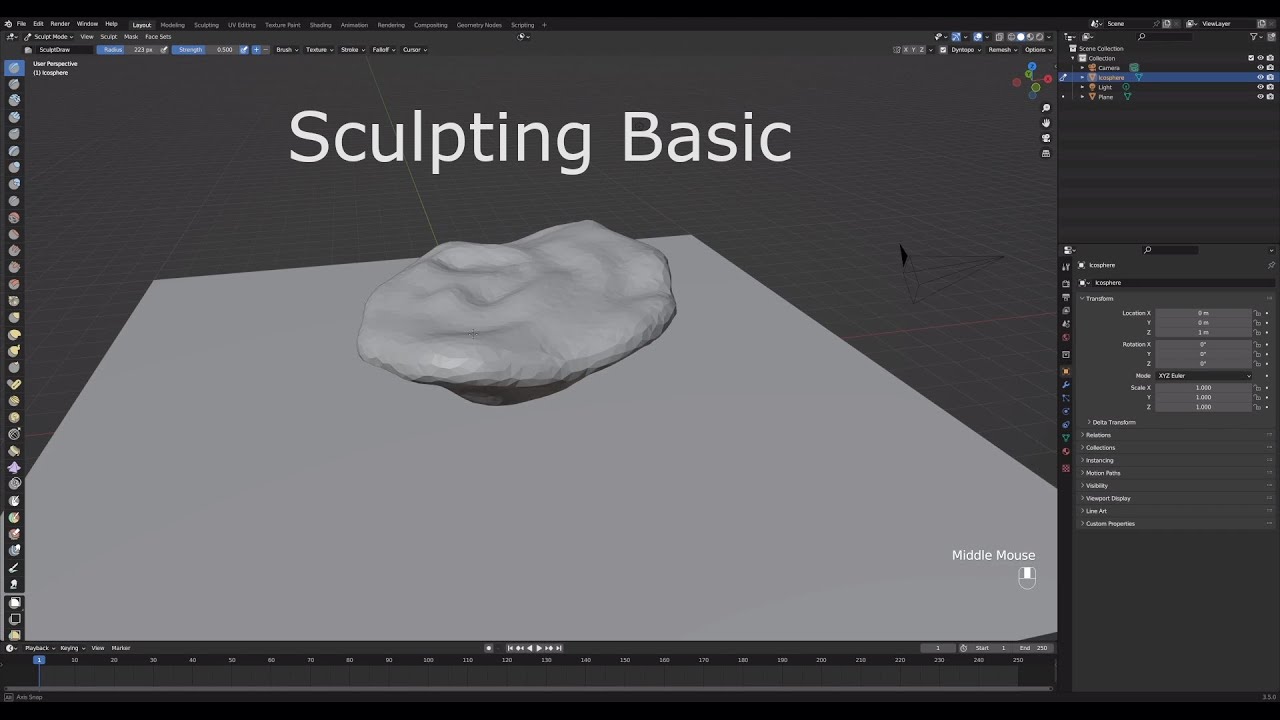Switch to the Shading workspace tab
Viewport: 1280px width, 720px height.
click(320, 25)
